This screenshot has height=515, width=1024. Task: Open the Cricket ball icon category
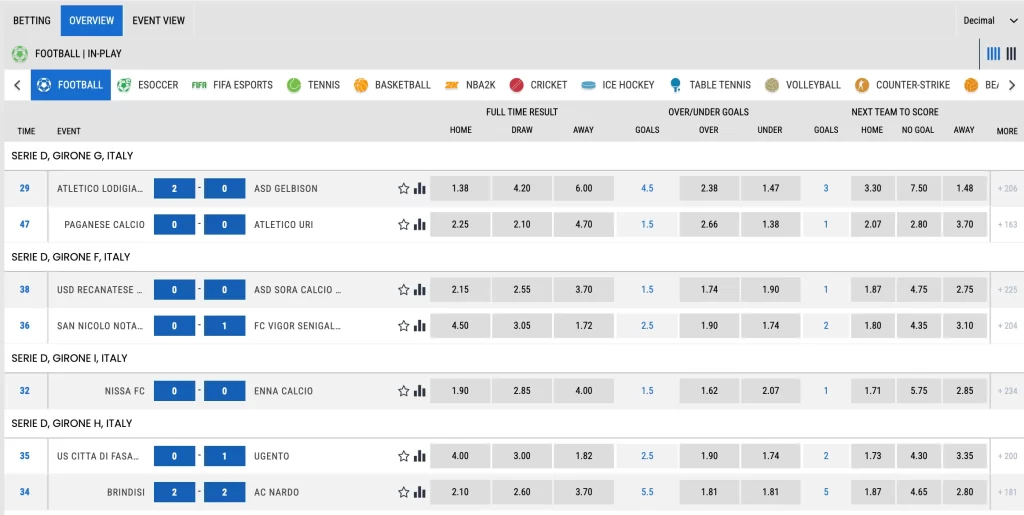(516, 85)
